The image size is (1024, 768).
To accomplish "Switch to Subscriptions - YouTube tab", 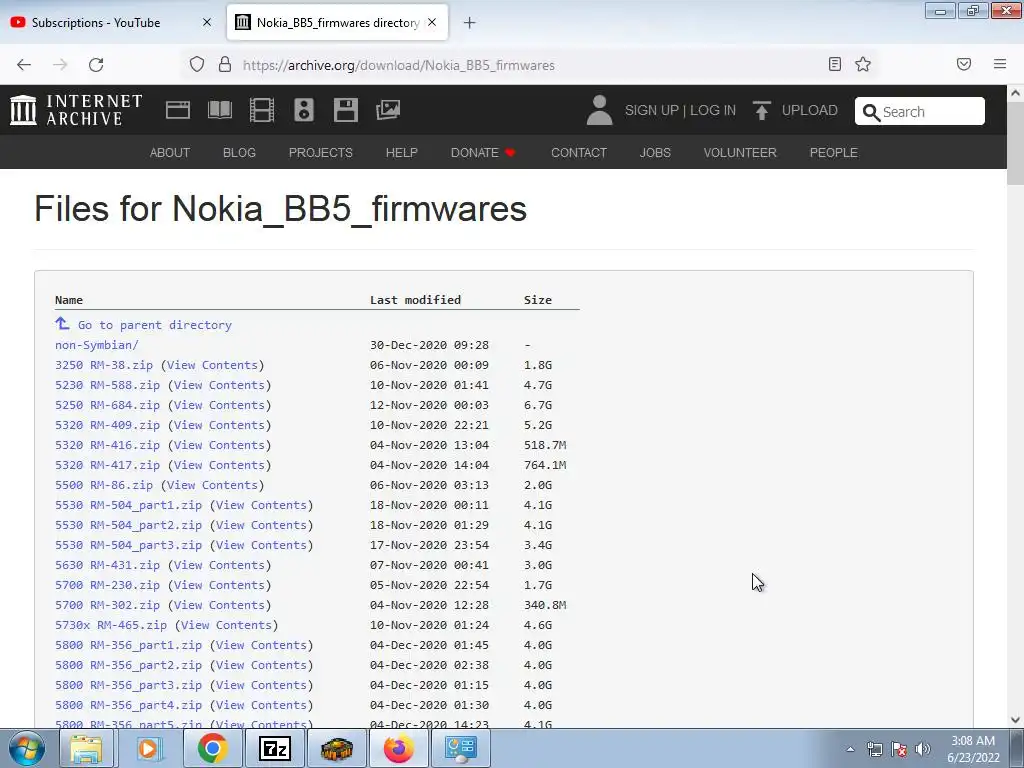I will (112, 23).
